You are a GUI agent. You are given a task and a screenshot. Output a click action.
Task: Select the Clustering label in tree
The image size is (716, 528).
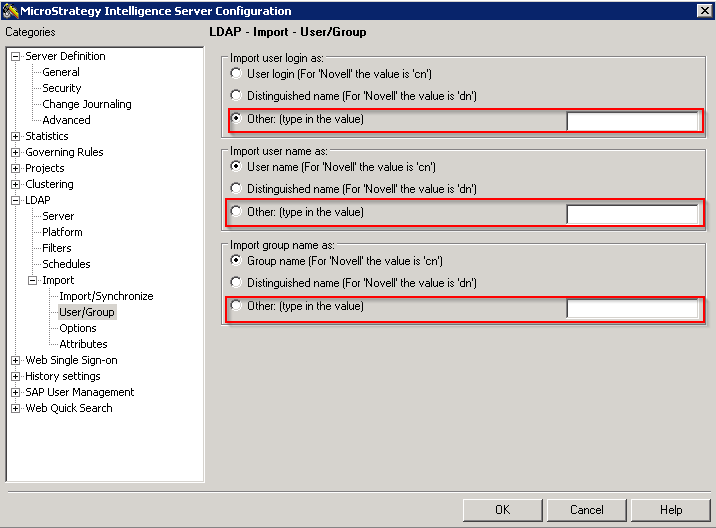point(49,184)
